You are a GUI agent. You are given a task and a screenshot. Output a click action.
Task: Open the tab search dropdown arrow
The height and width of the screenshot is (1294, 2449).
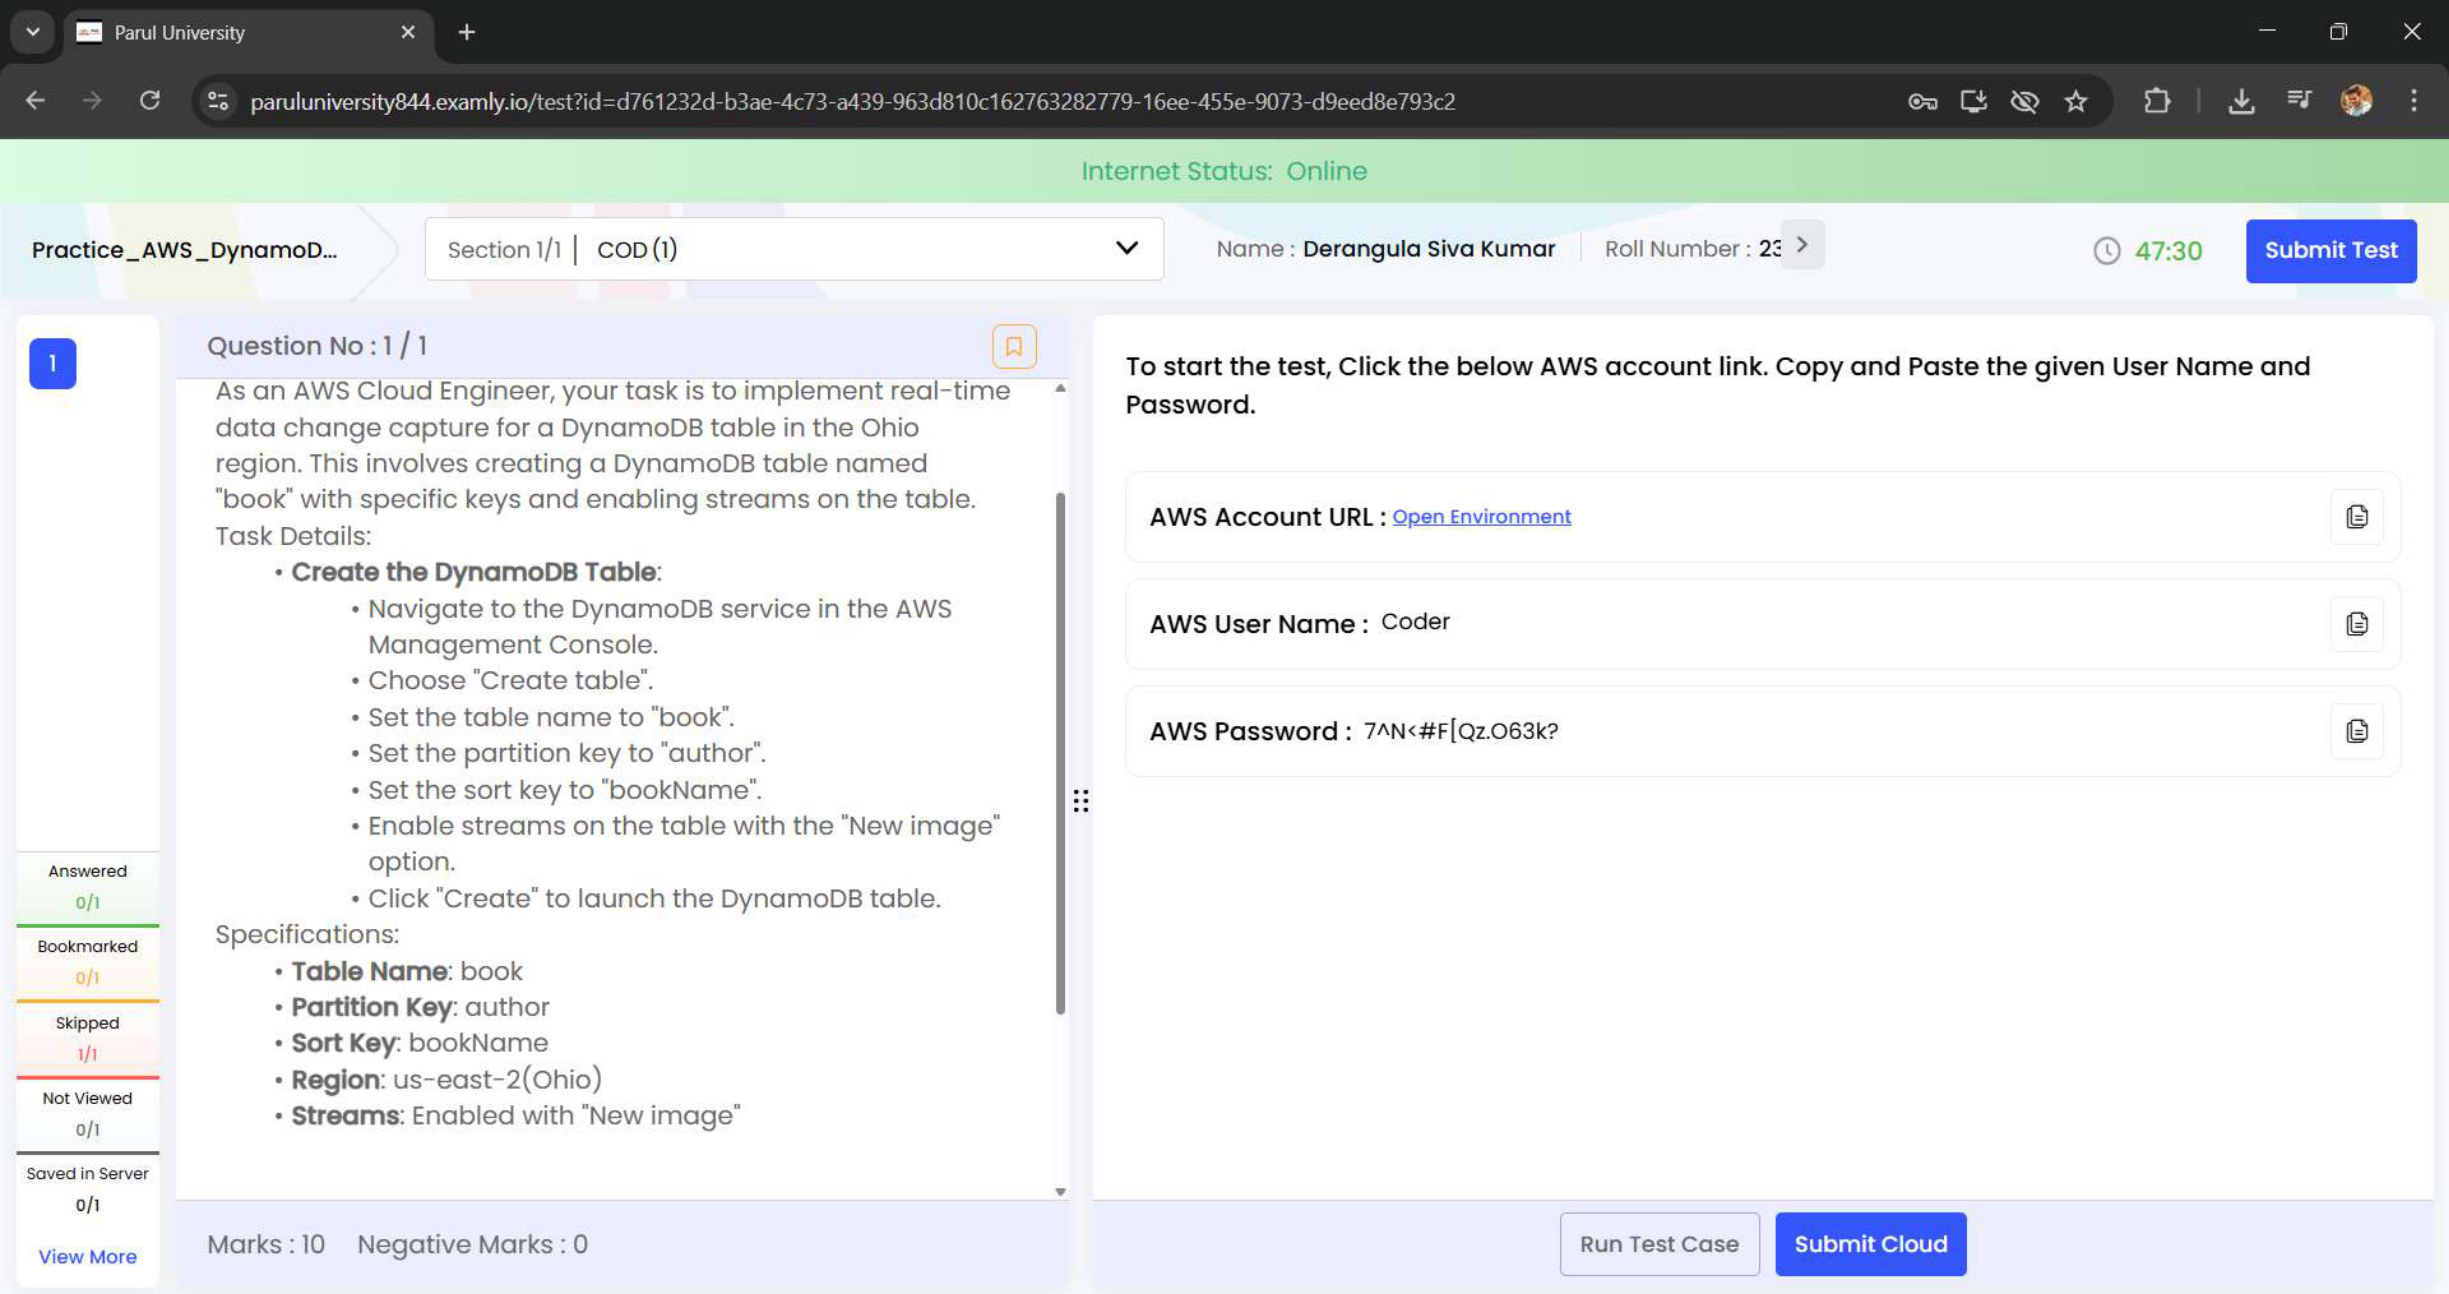32,32
